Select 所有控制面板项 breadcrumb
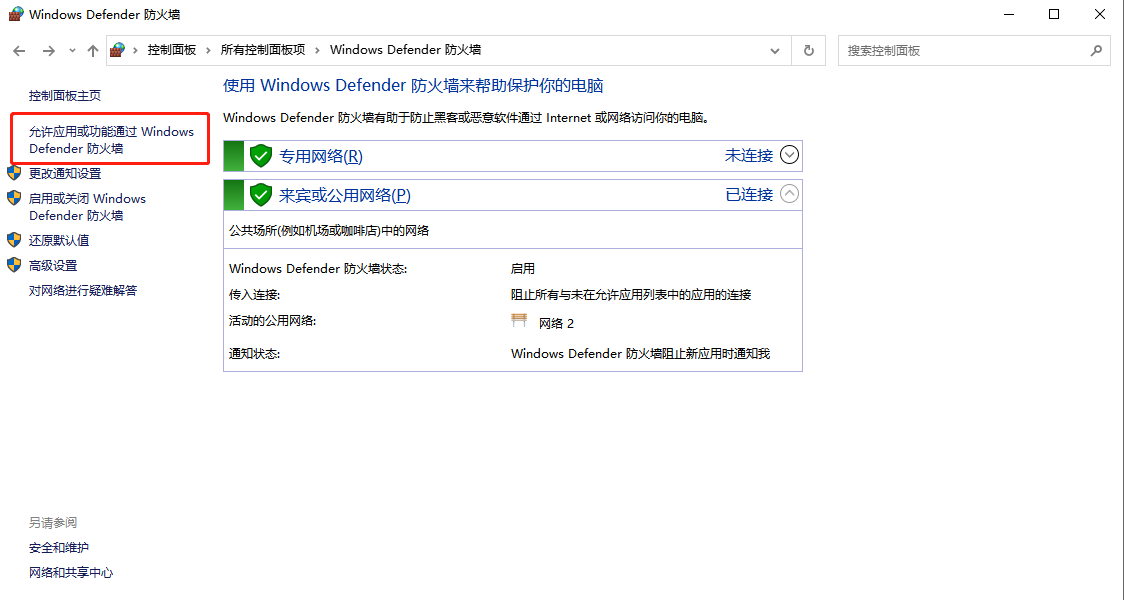Screen dimensions: 1124x600 263,50
